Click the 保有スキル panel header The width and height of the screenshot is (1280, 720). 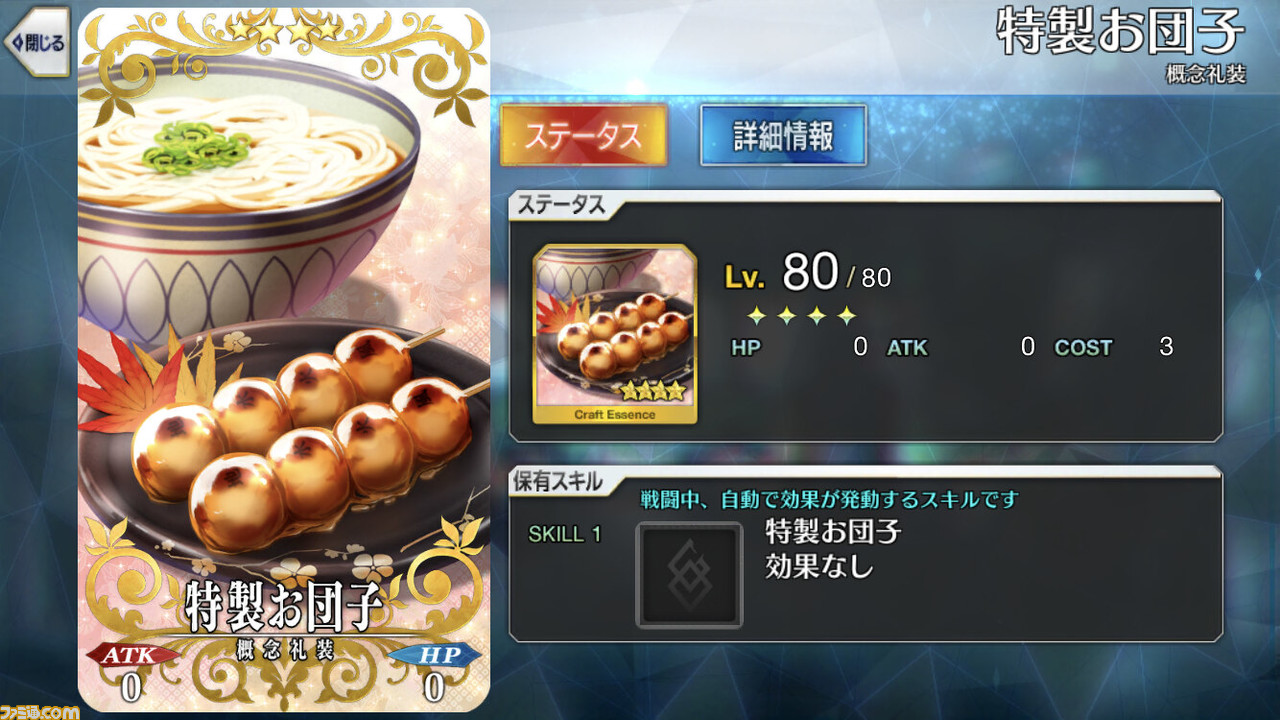click(559, 481)
